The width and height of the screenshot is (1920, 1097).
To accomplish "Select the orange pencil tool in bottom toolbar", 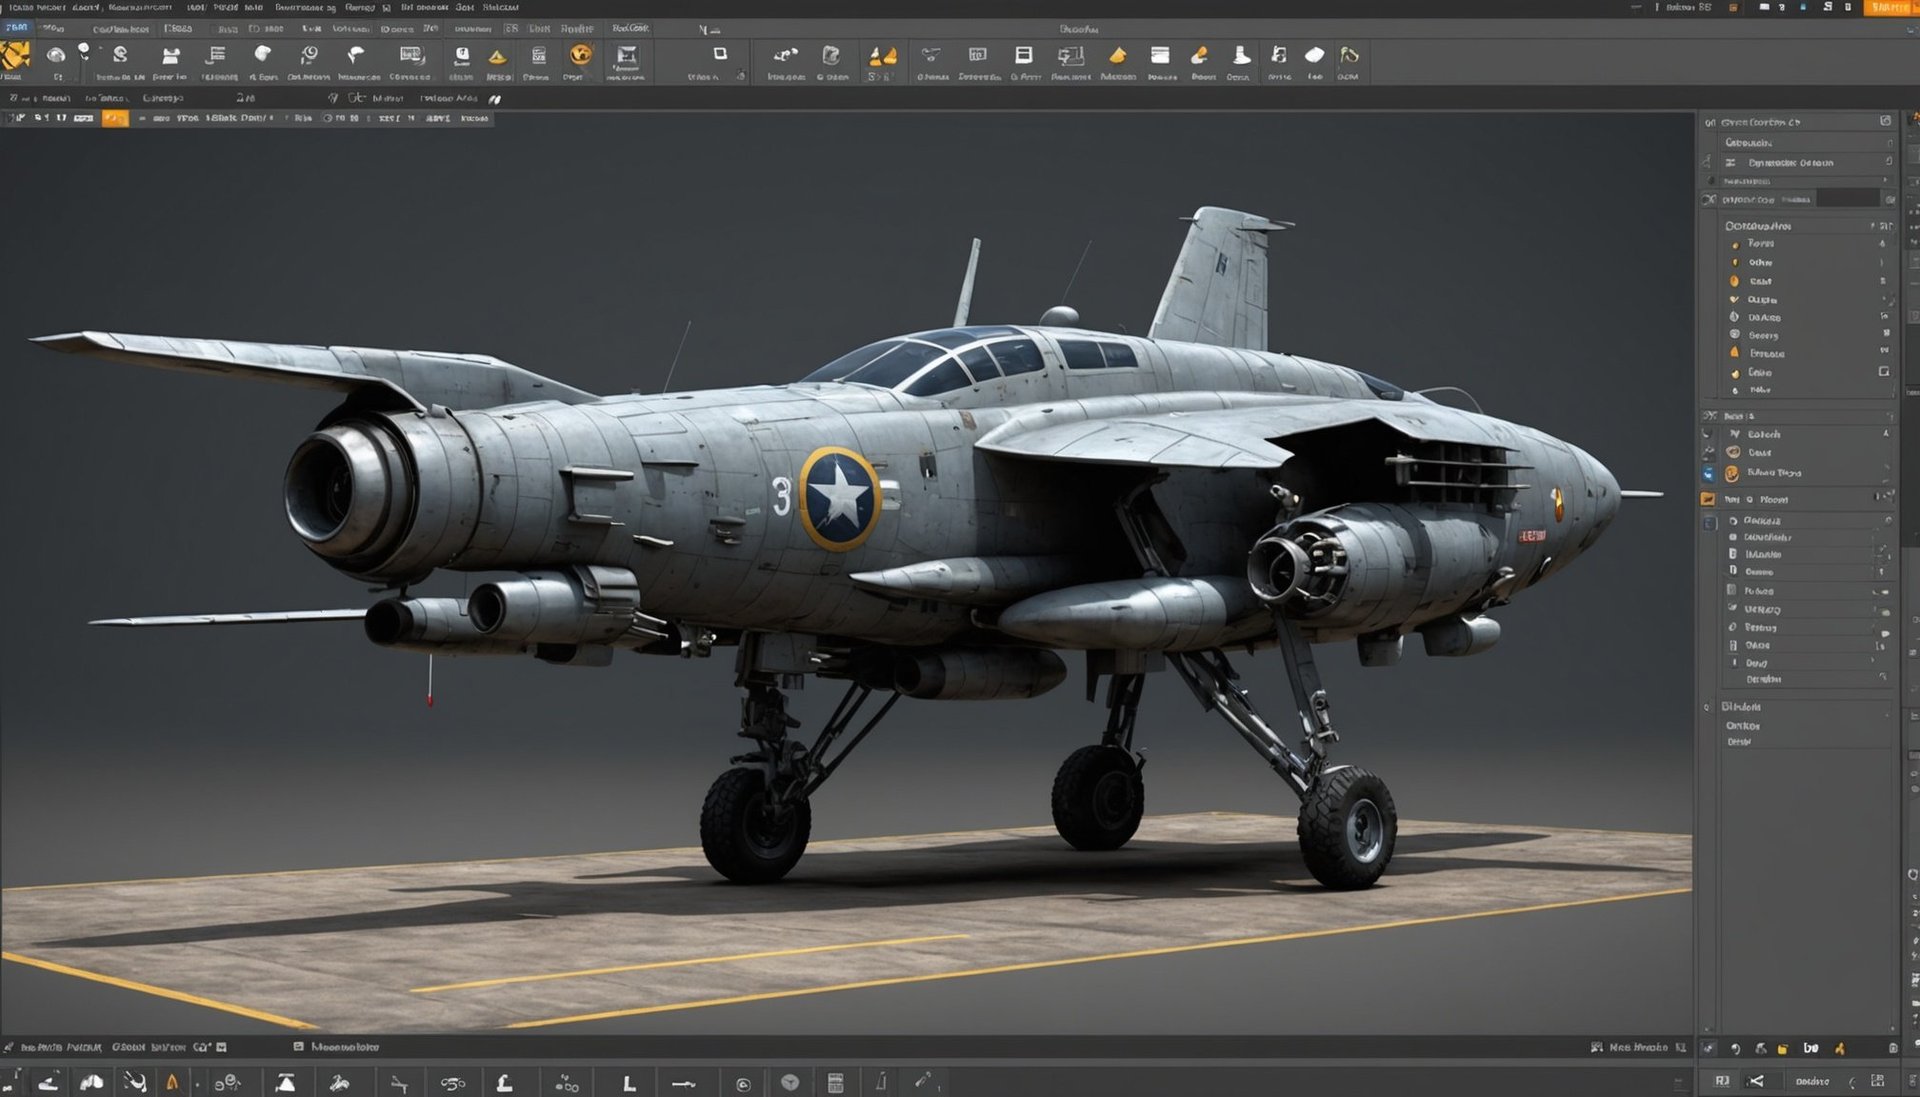I will tap(172, 1082).
